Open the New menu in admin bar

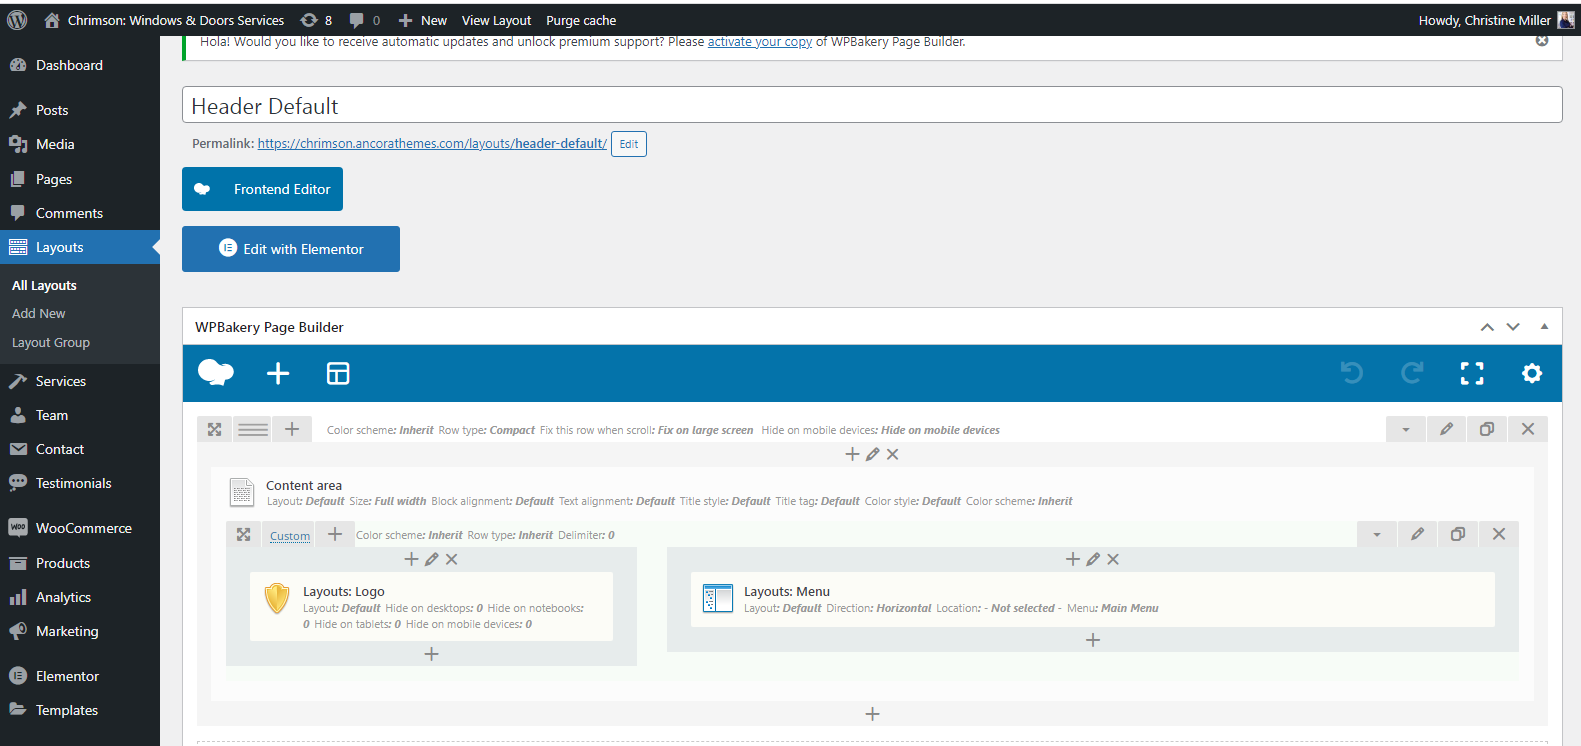point(422,20)
